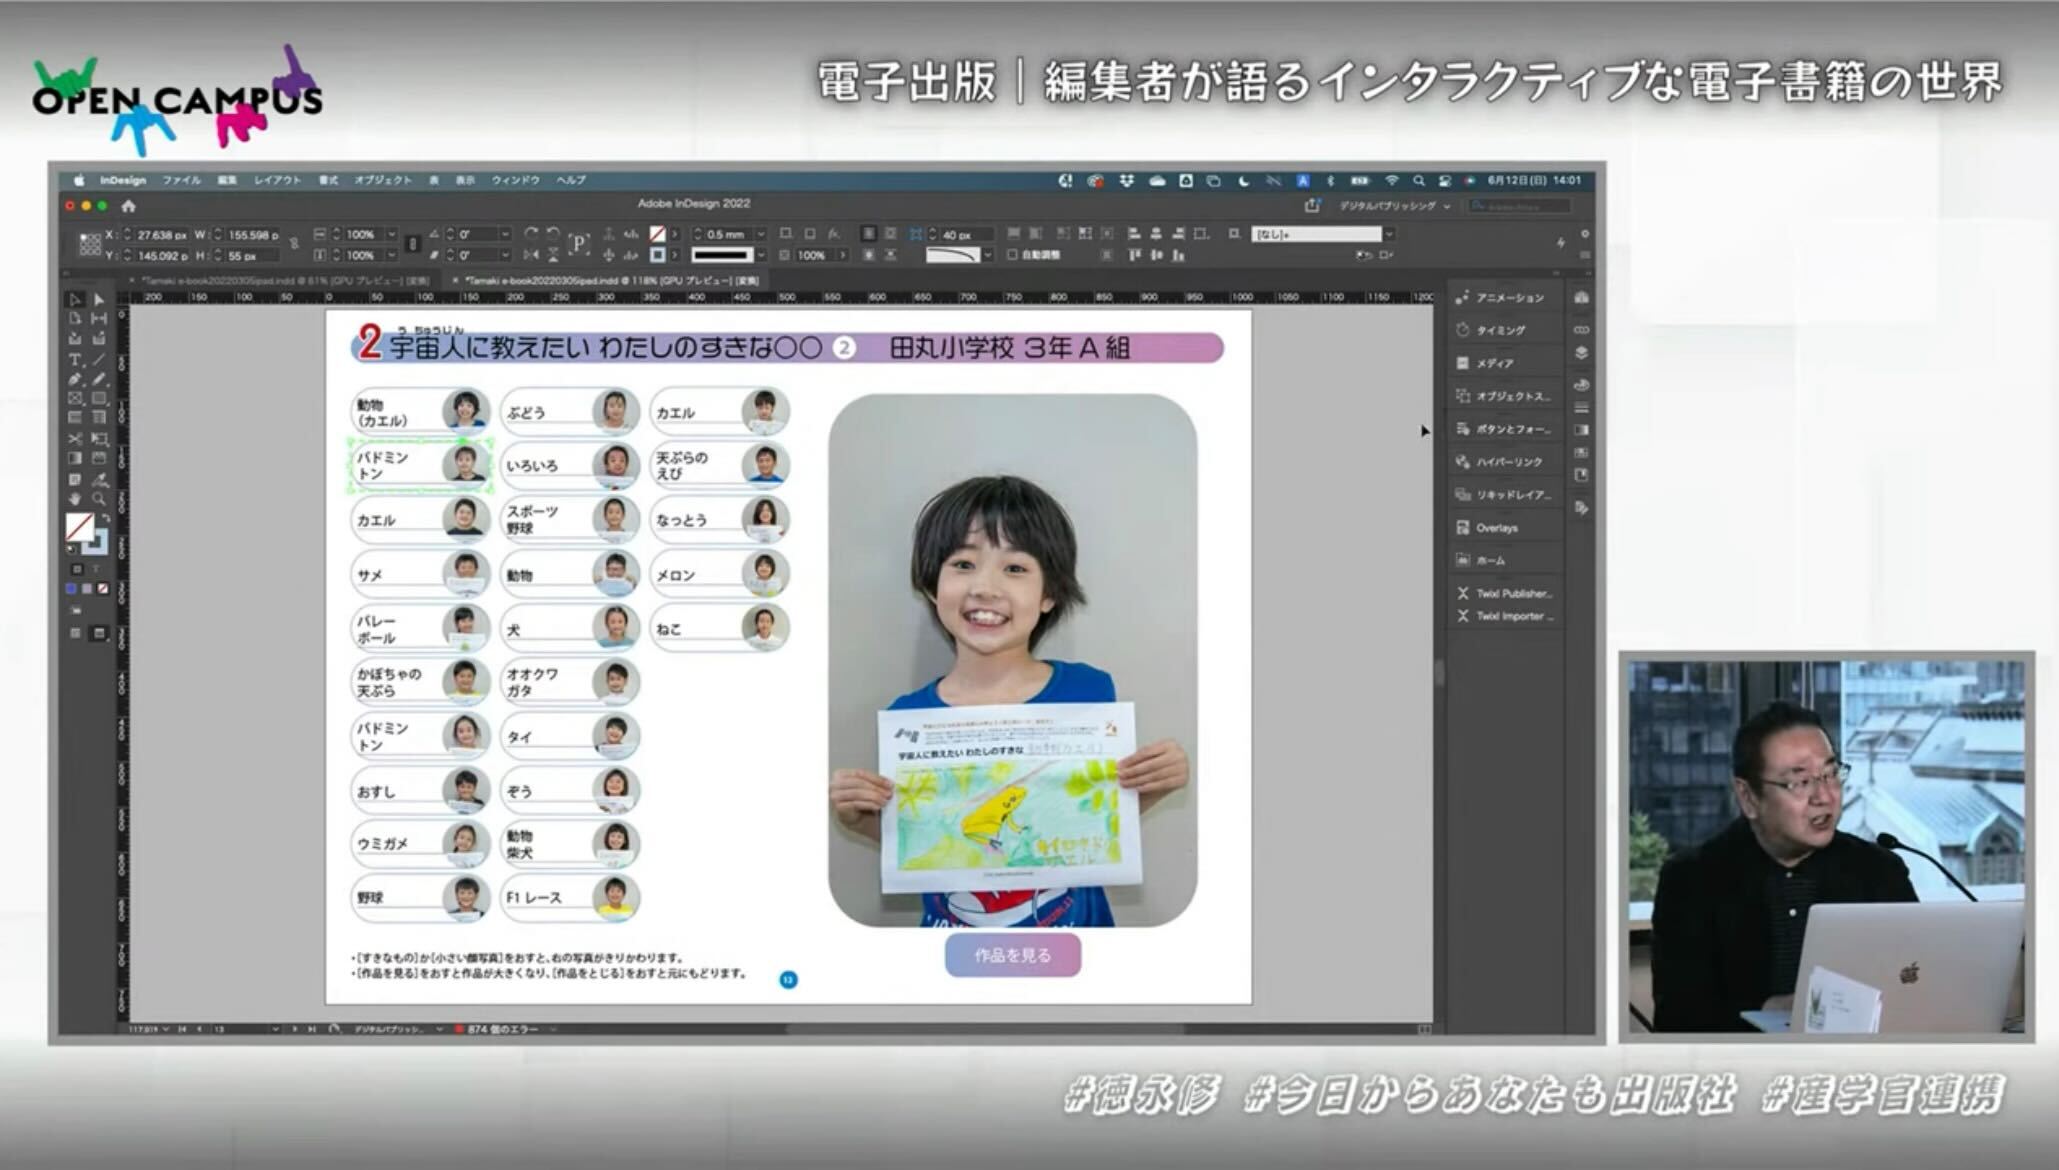This screenshot has height=1170, width=2059.
Task: Swap fill and stroke arrows
Action: (105, 518)
